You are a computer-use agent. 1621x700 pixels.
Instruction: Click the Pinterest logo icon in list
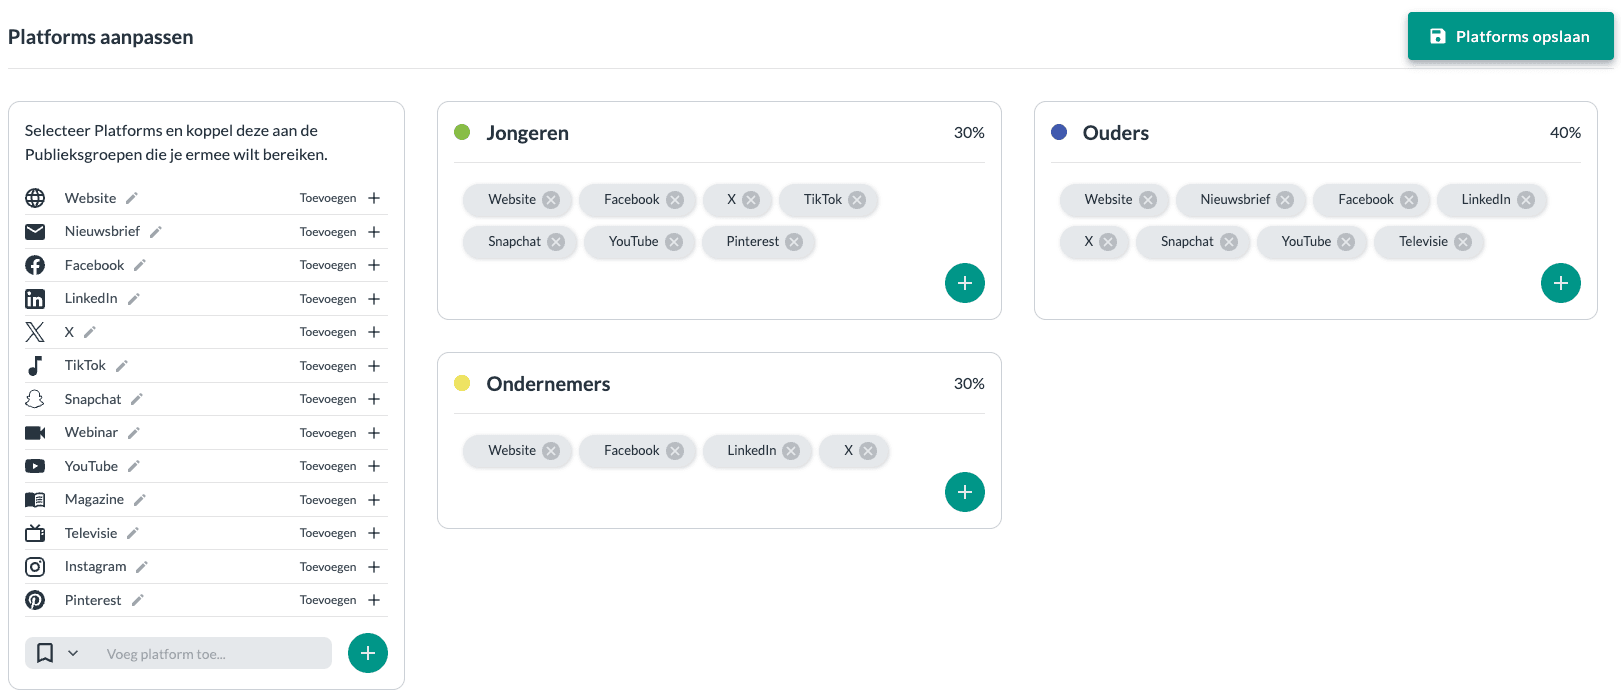coord(35,600)
